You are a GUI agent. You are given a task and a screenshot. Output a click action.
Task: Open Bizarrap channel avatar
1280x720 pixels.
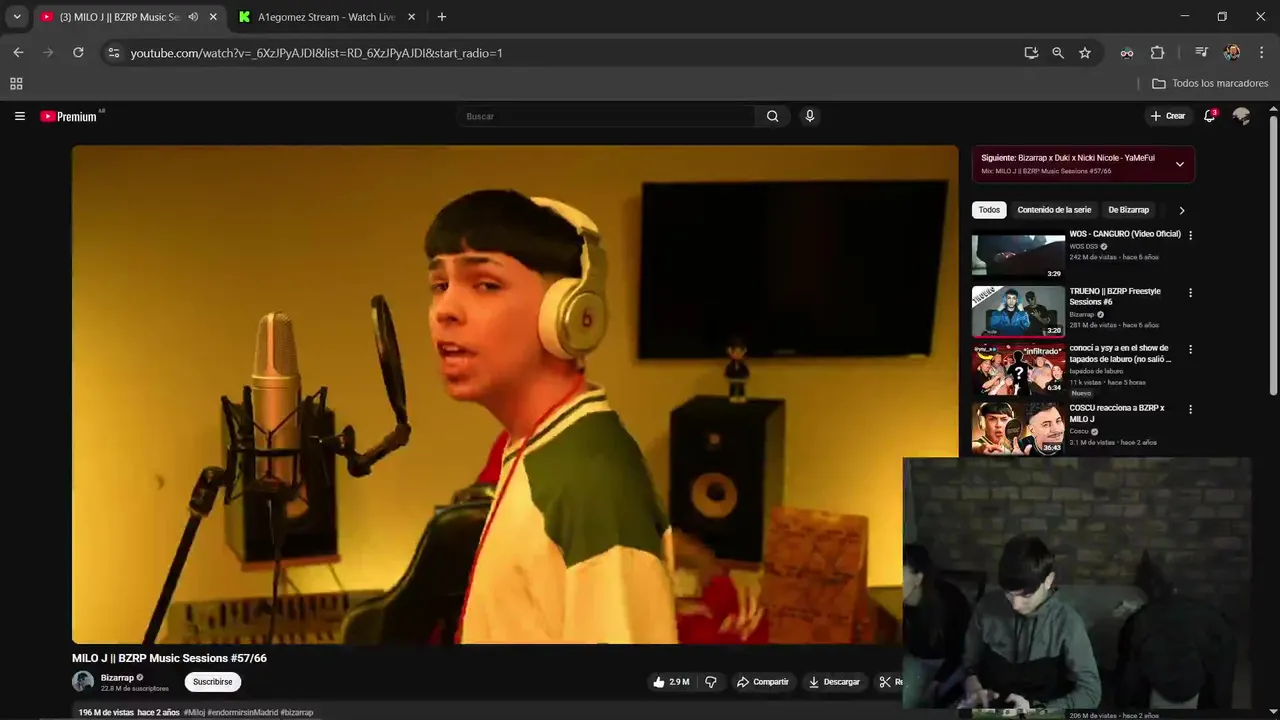click(83, 682)
